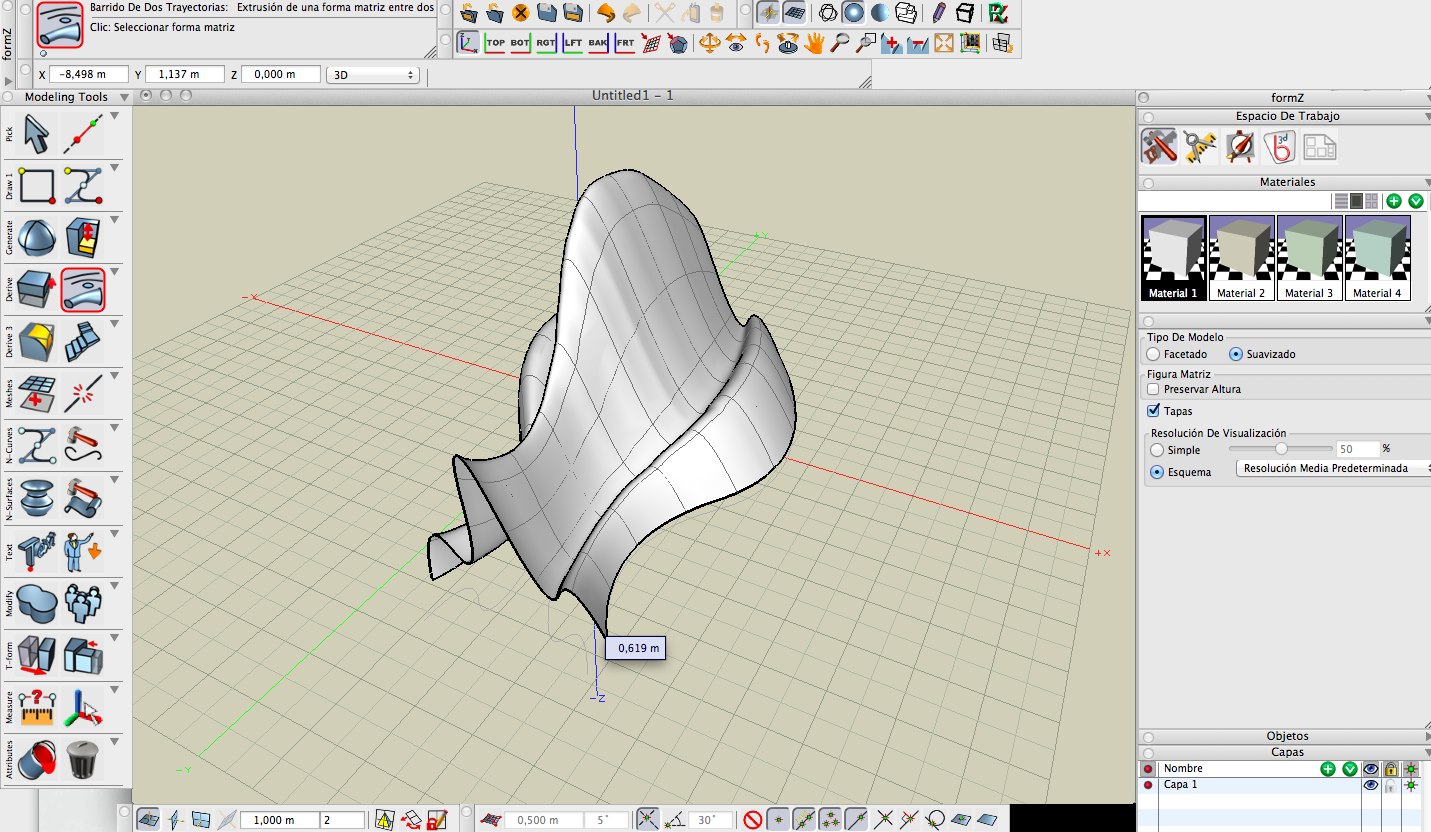Click the Materiales panel header

1288,182
